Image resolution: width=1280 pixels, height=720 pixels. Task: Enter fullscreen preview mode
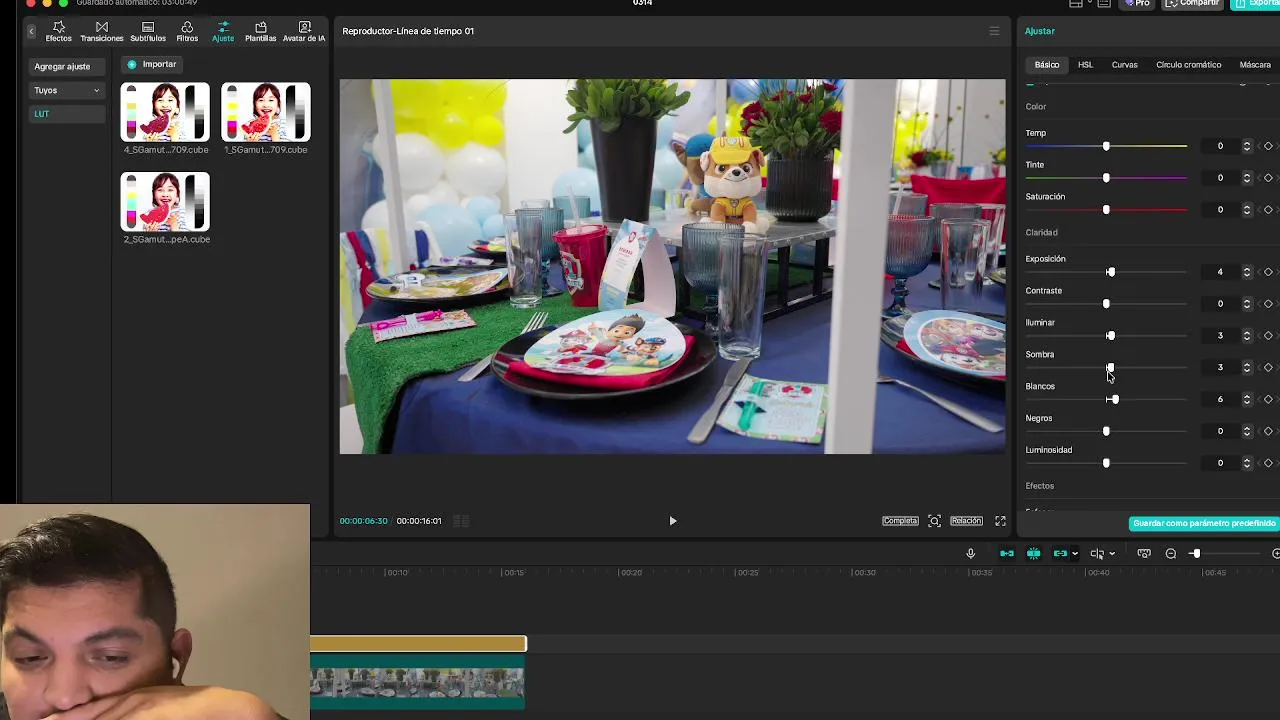click(x=1000, y=521)
